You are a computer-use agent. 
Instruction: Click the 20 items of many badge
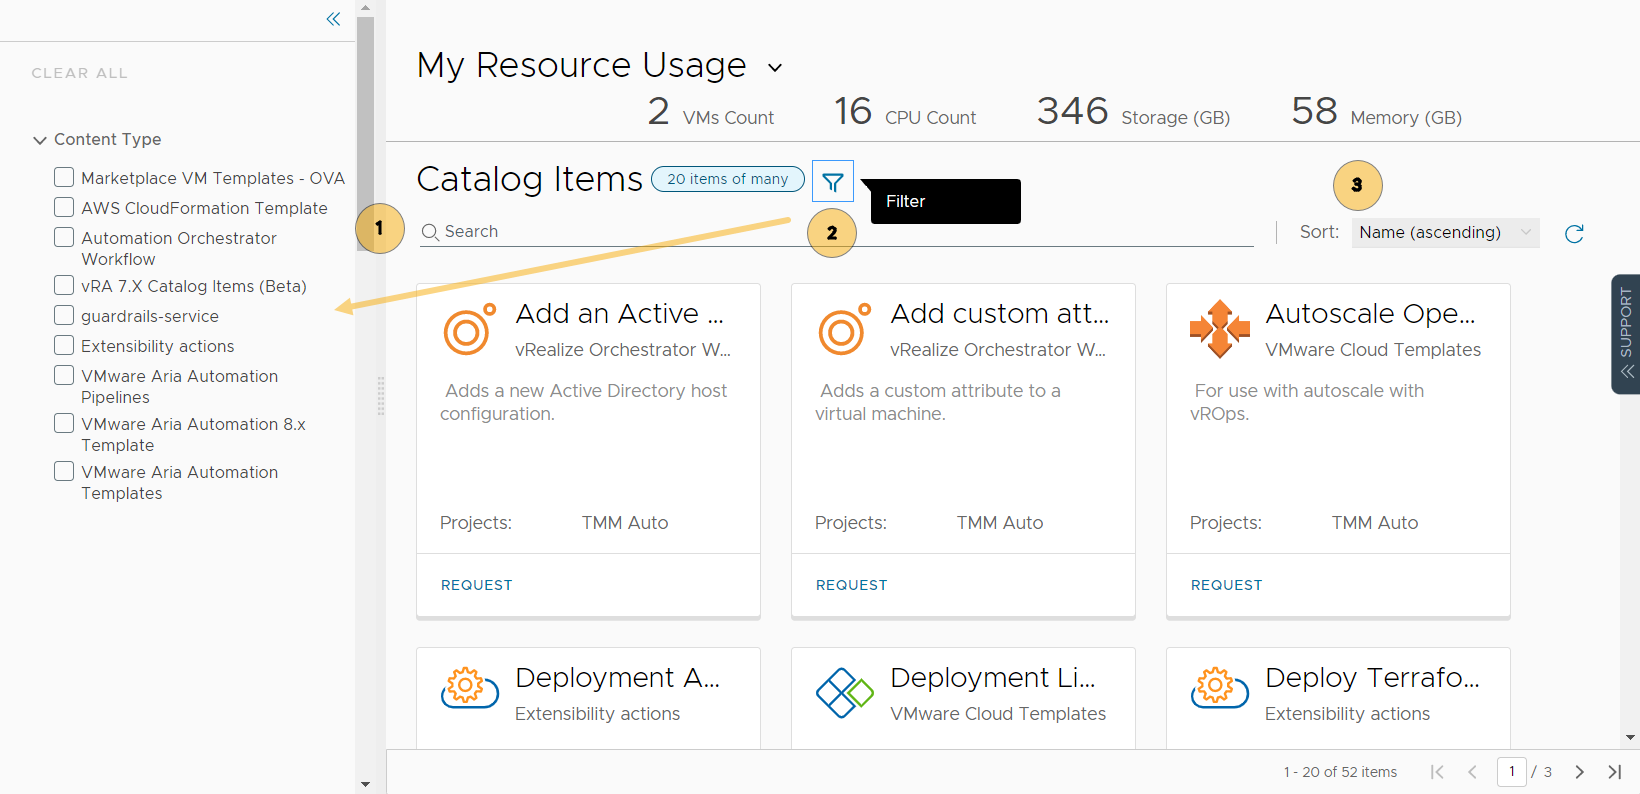click(728, 179)
